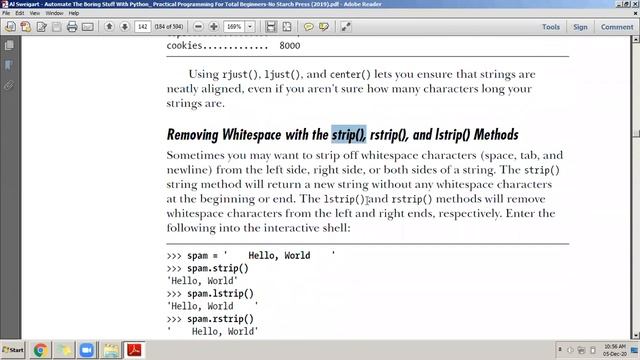This screenshot has width=640, height=360.
Task: Click the heading word 'Removing'
Action: pos(192,135)
